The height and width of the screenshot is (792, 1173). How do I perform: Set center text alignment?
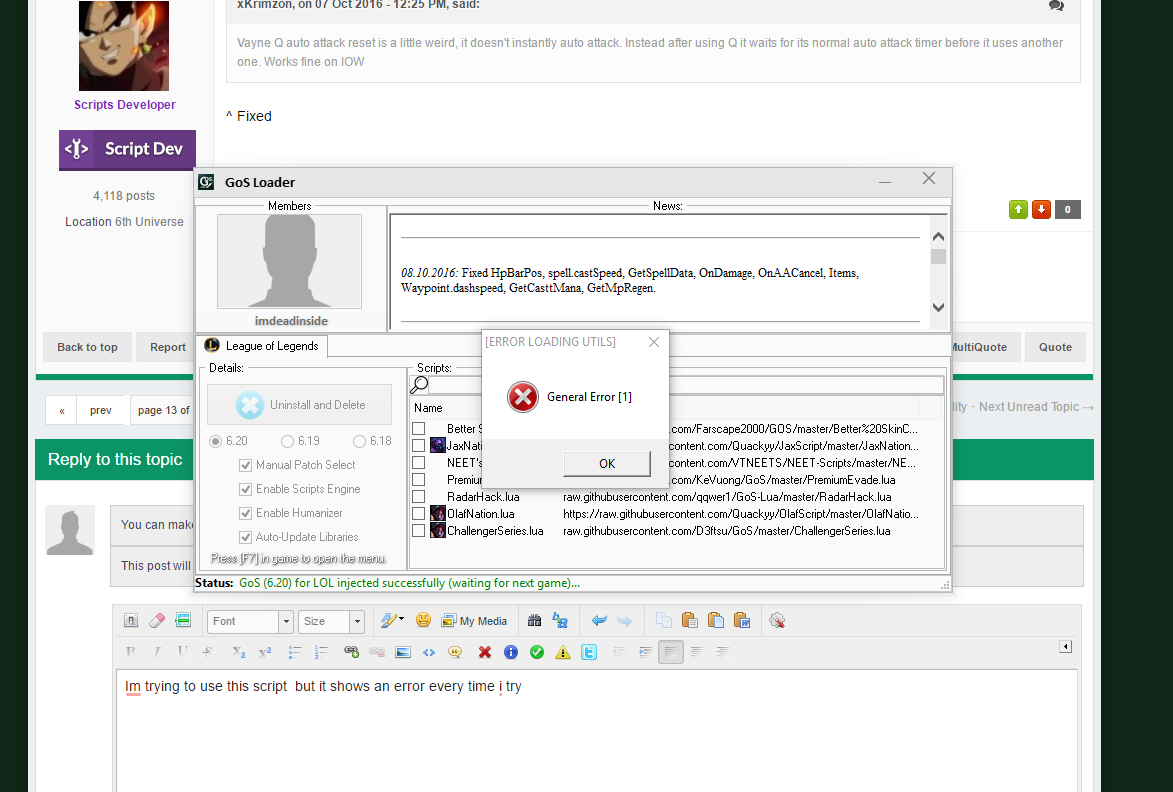tap(696, 652)
